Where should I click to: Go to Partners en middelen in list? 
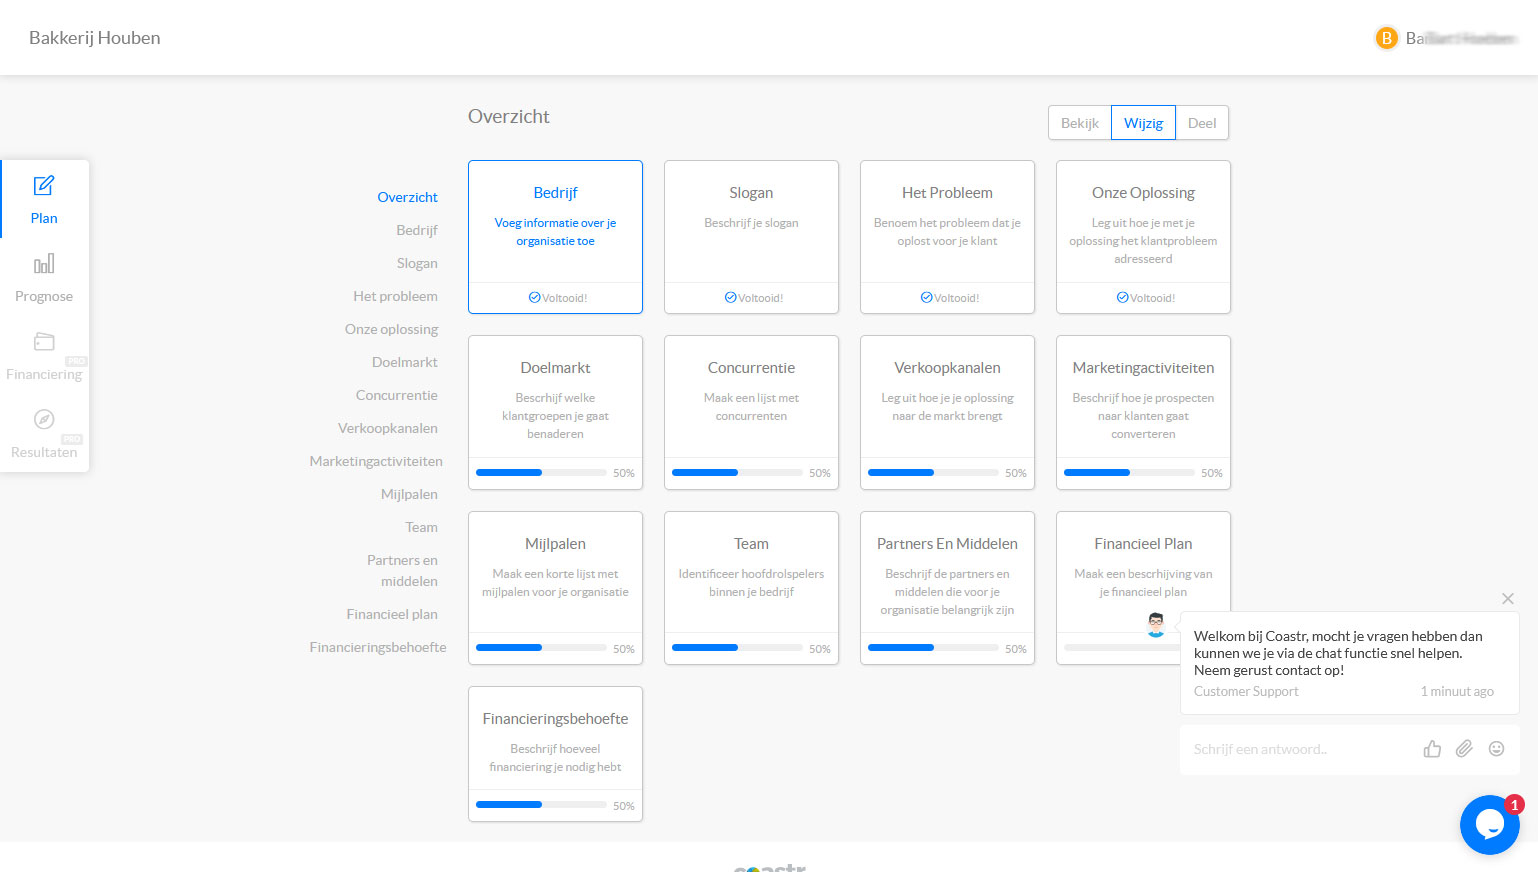click(x=402, y=570)
